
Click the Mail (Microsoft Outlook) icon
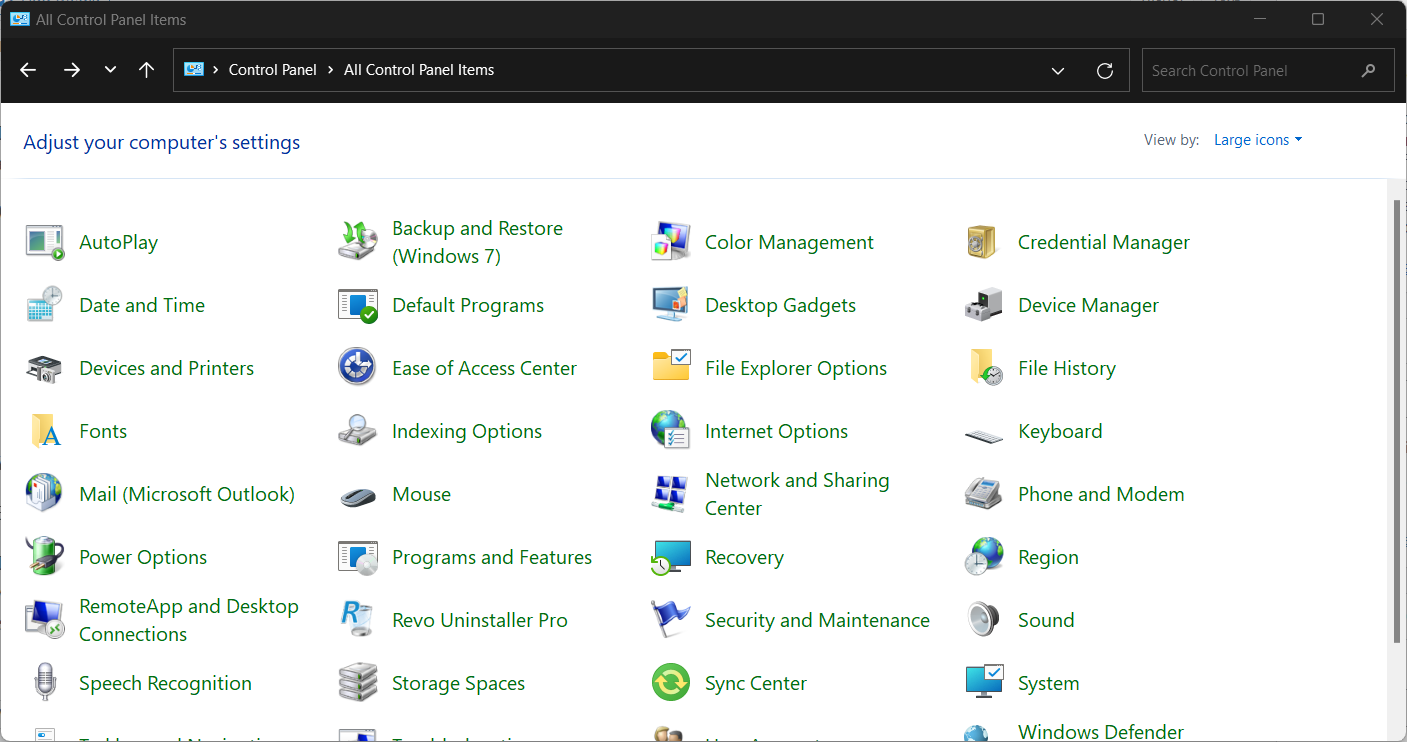(45, 494)
